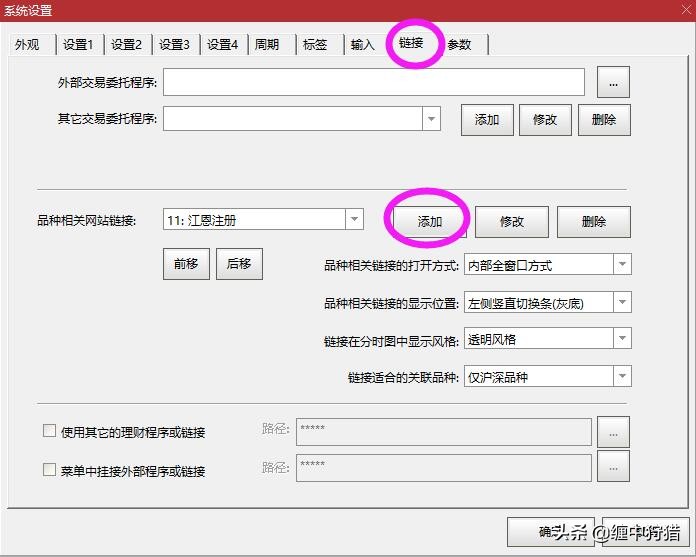This screenshot has width=696, height=557.
Task: Open the 设置2 tab
Action: click(127, 44)
